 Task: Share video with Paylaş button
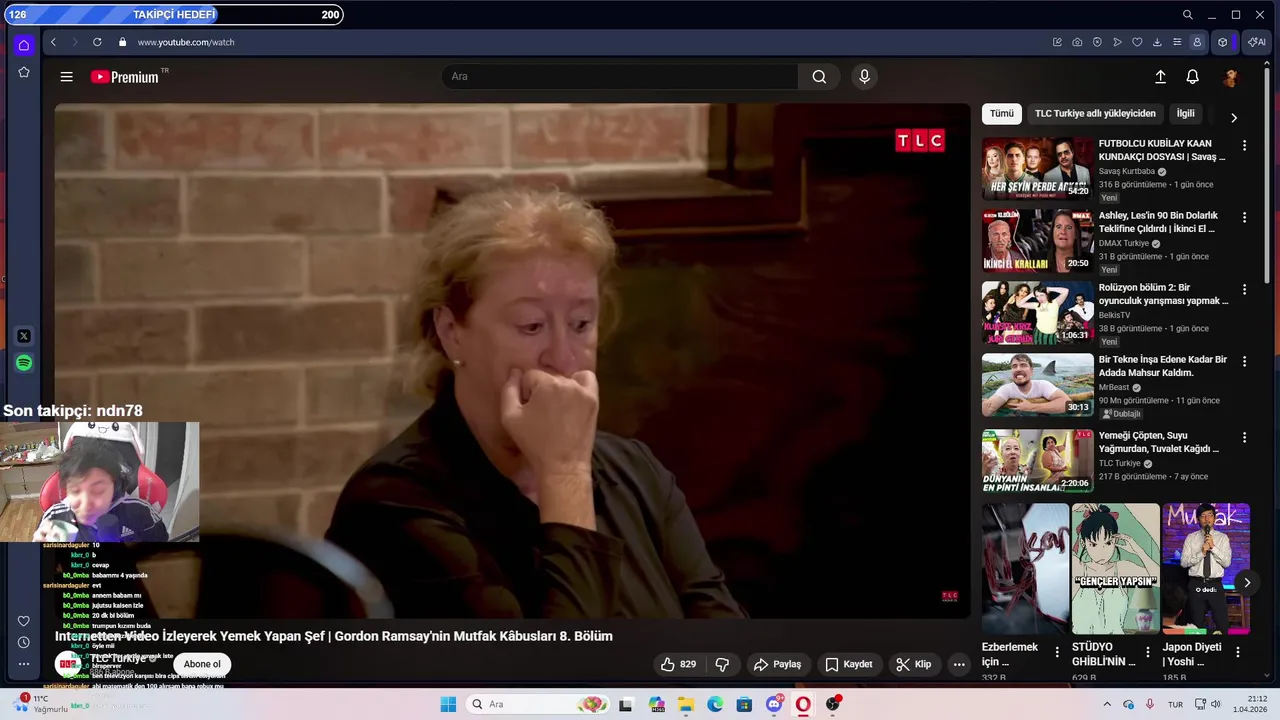(777, 664)
